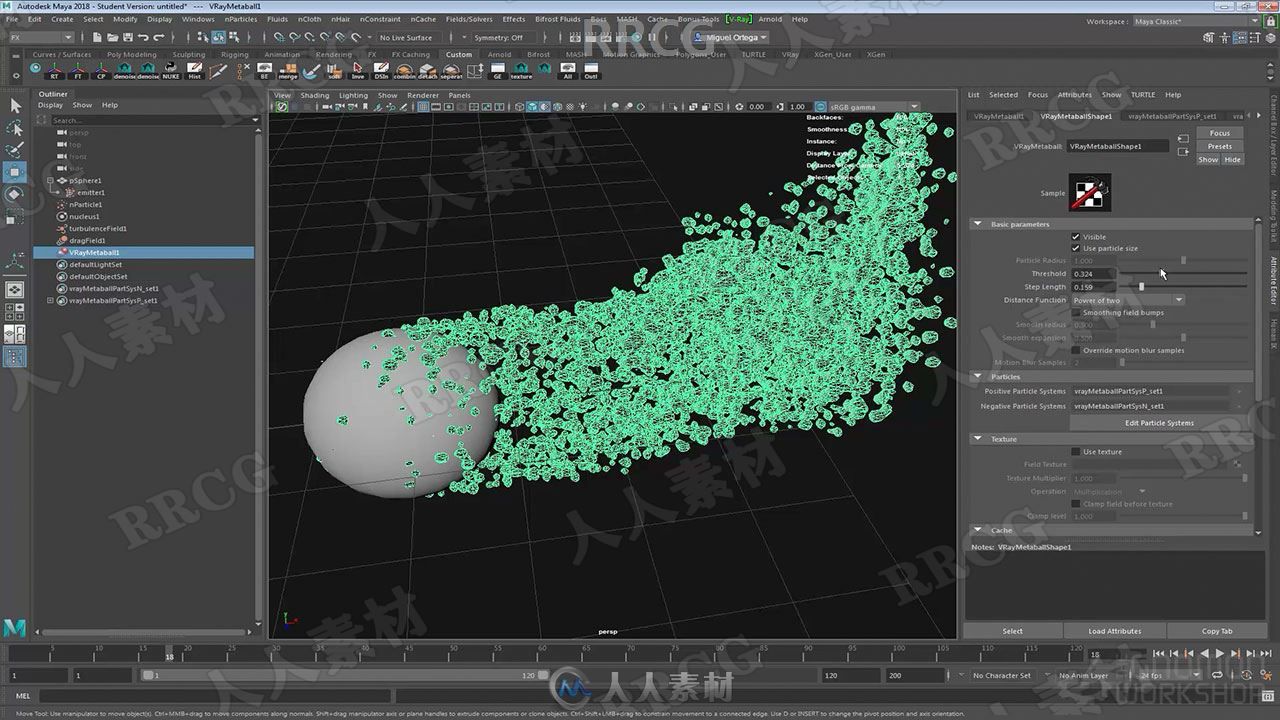The height and width of the screenshot is (720, 1280).
Task: Collapse the Basic parameters section
Action: coord(978,224)
